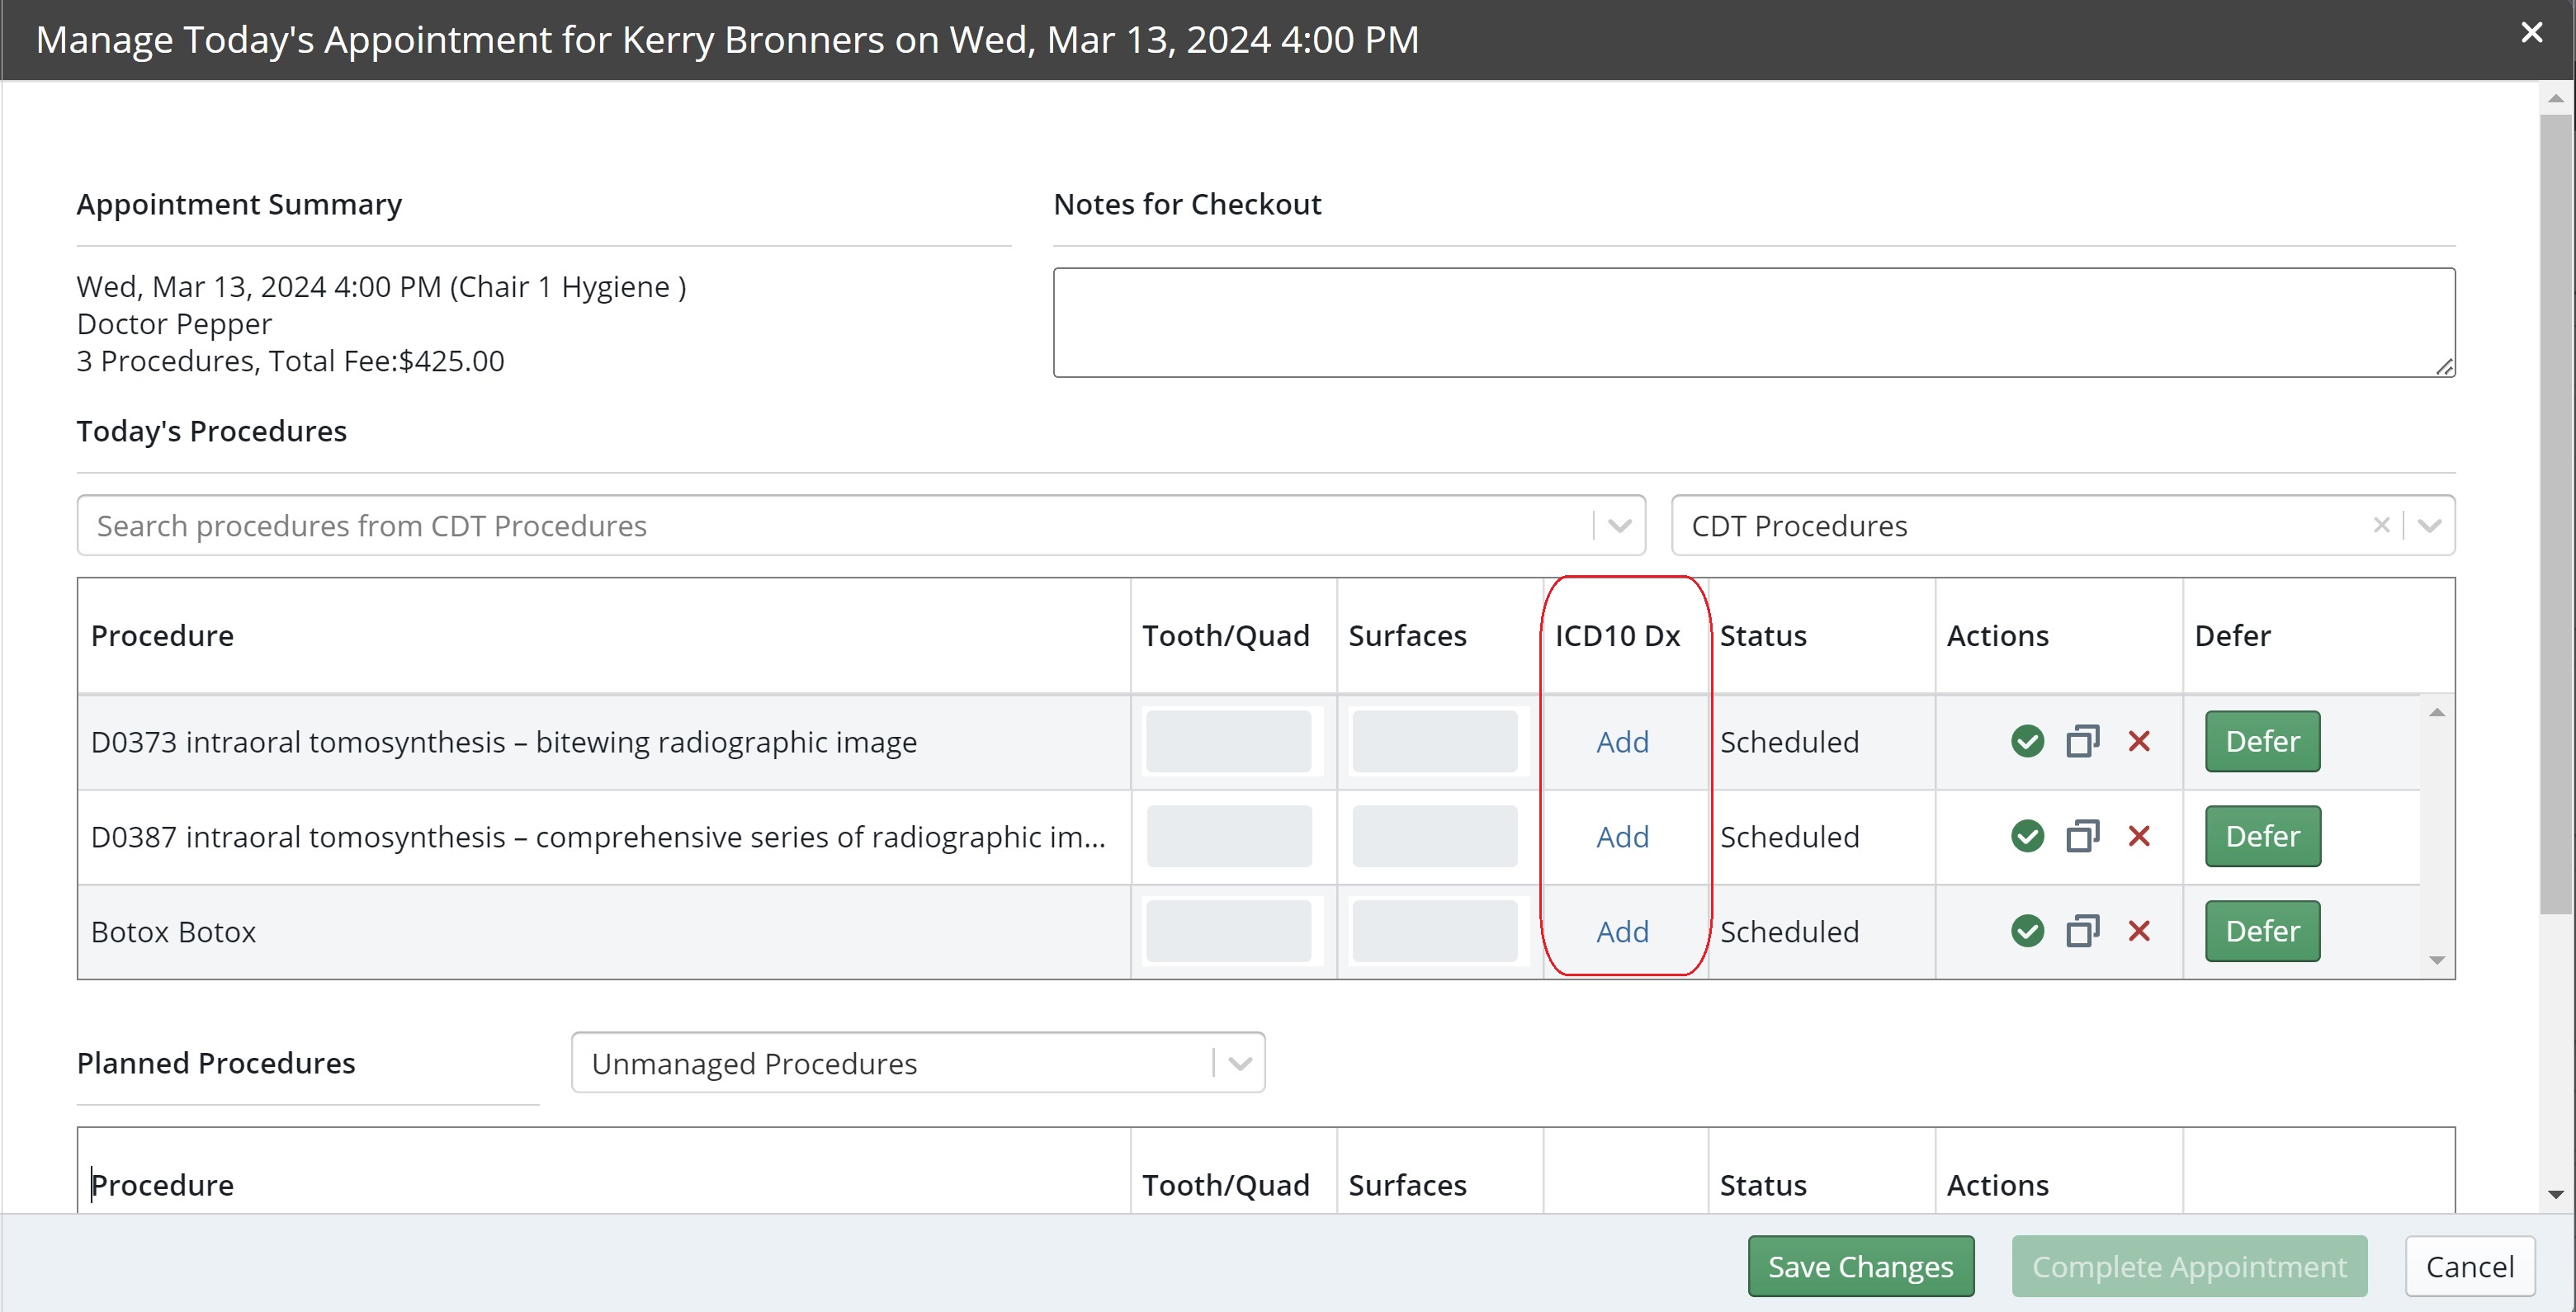The width and height of the screenshot is (2576, 1312).
Task: Remove D0373 procedure with red X
Action: tap(2139, 741)
